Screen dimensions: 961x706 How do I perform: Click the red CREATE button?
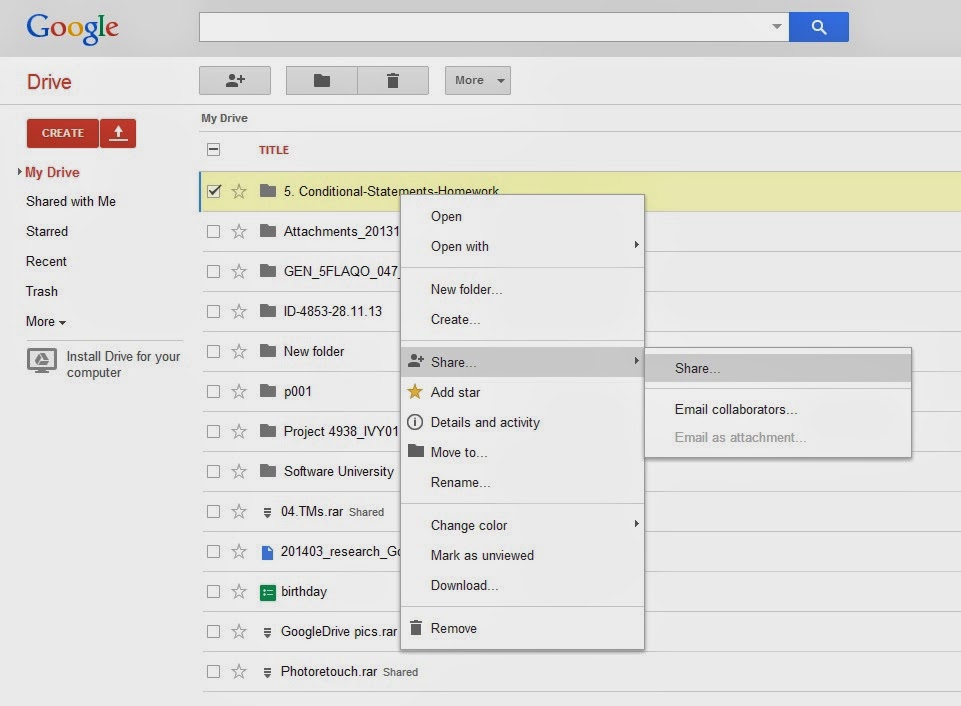point(63,133)
